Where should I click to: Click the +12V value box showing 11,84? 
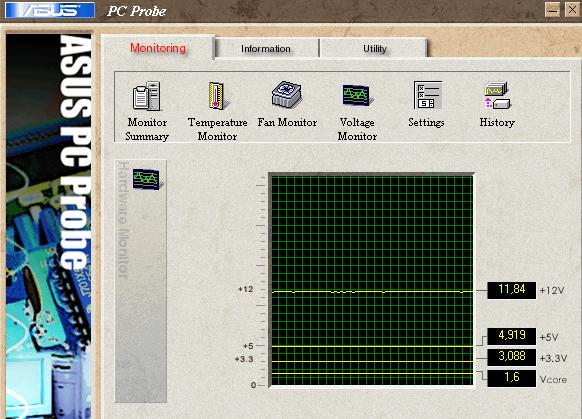click(511, 290)
